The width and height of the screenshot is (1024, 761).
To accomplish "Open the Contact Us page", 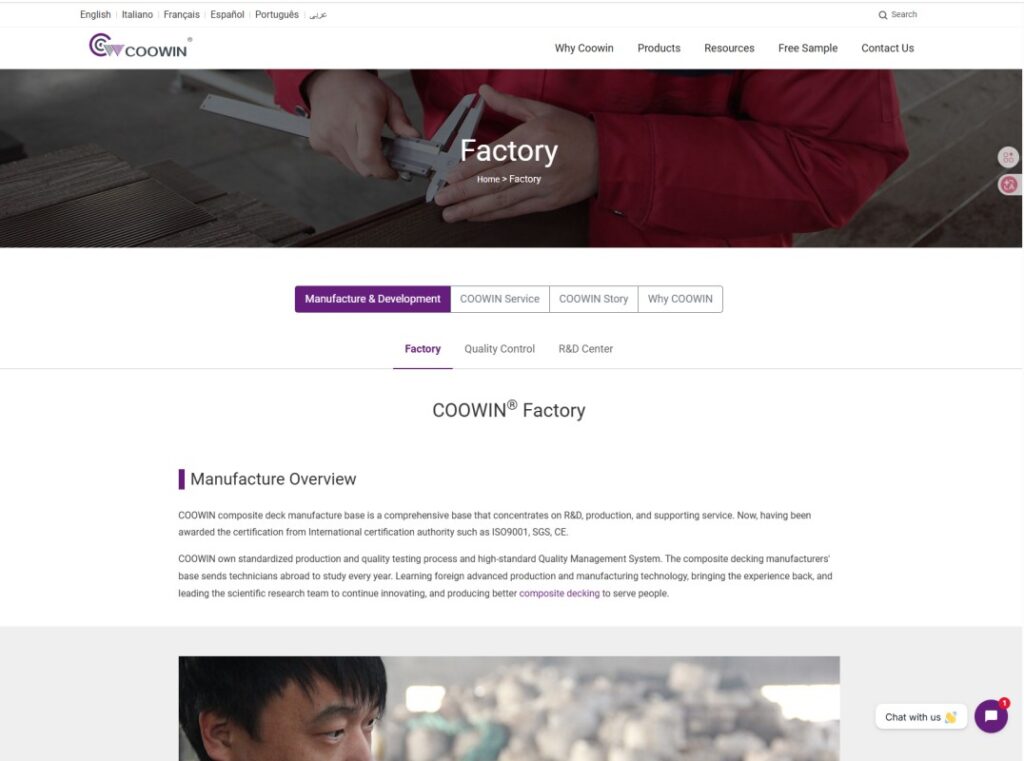I will point(888,48).
